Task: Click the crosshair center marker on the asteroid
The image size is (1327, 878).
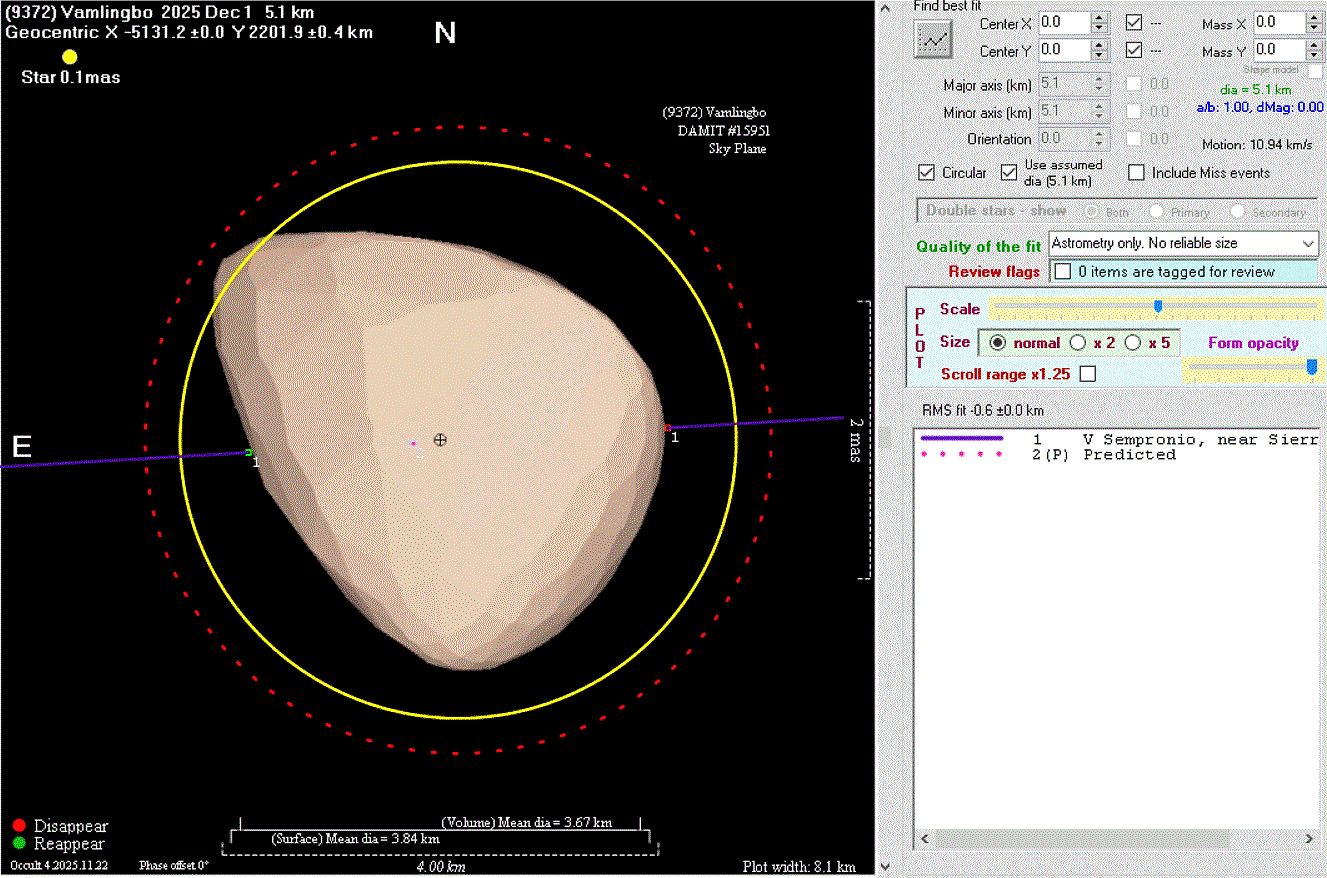Action: coord(440,440)
